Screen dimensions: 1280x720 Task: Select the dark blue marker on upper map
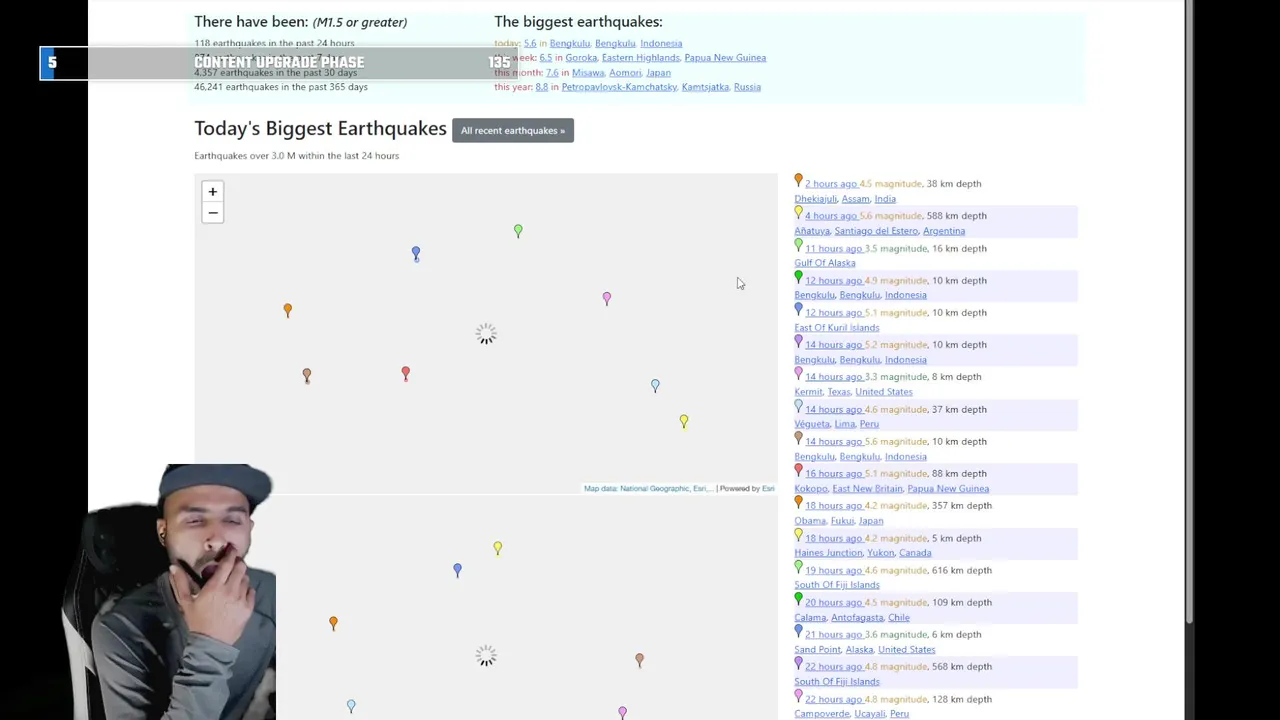coord(416,254)
